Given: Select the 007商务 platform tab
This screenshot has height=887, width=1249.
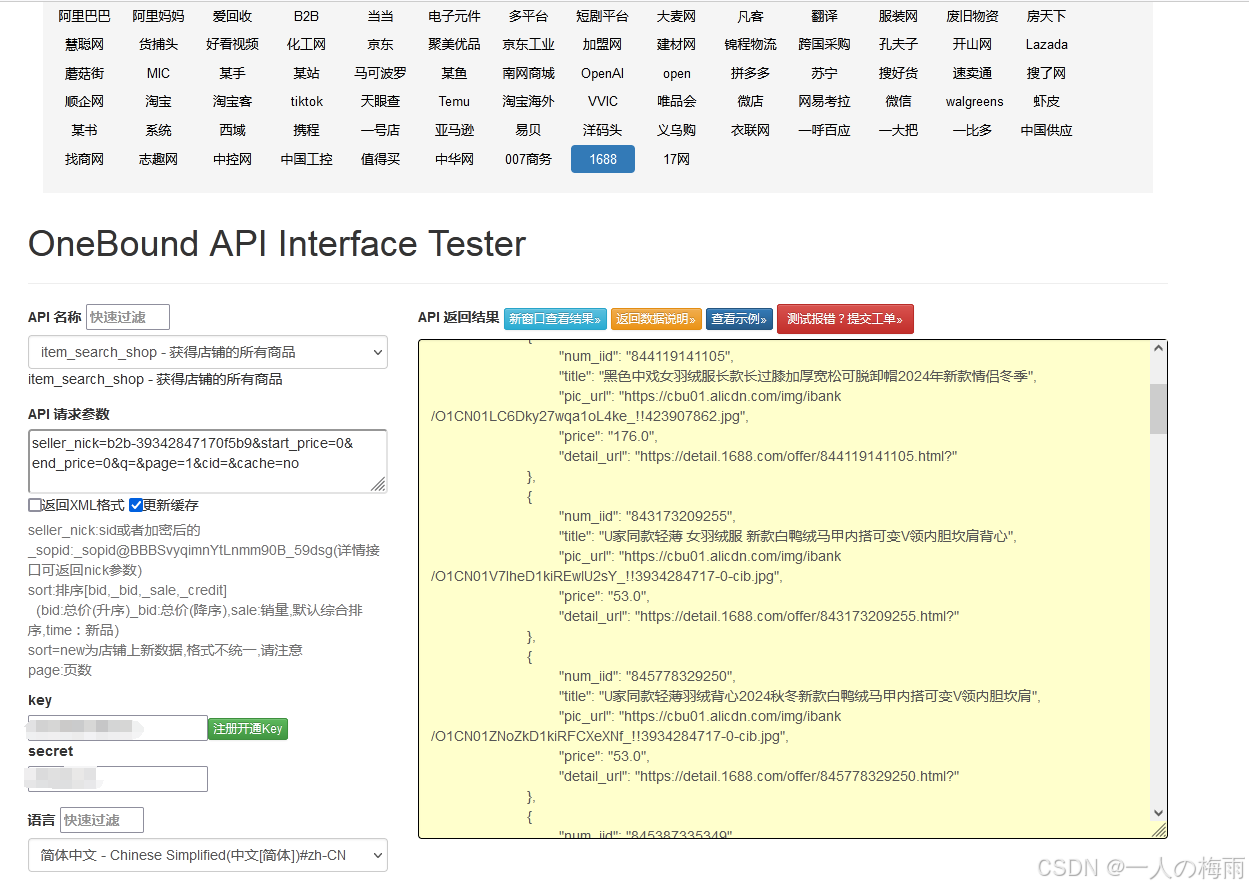Looking at the screenshot, I should 529,159.
